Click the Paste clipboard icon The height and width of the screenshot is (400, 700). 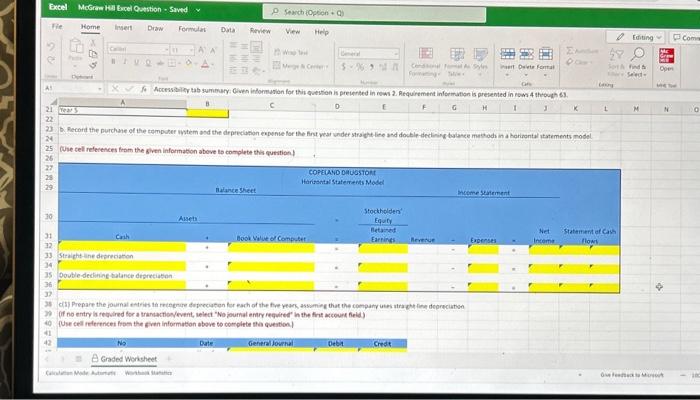tap(75, 47)
